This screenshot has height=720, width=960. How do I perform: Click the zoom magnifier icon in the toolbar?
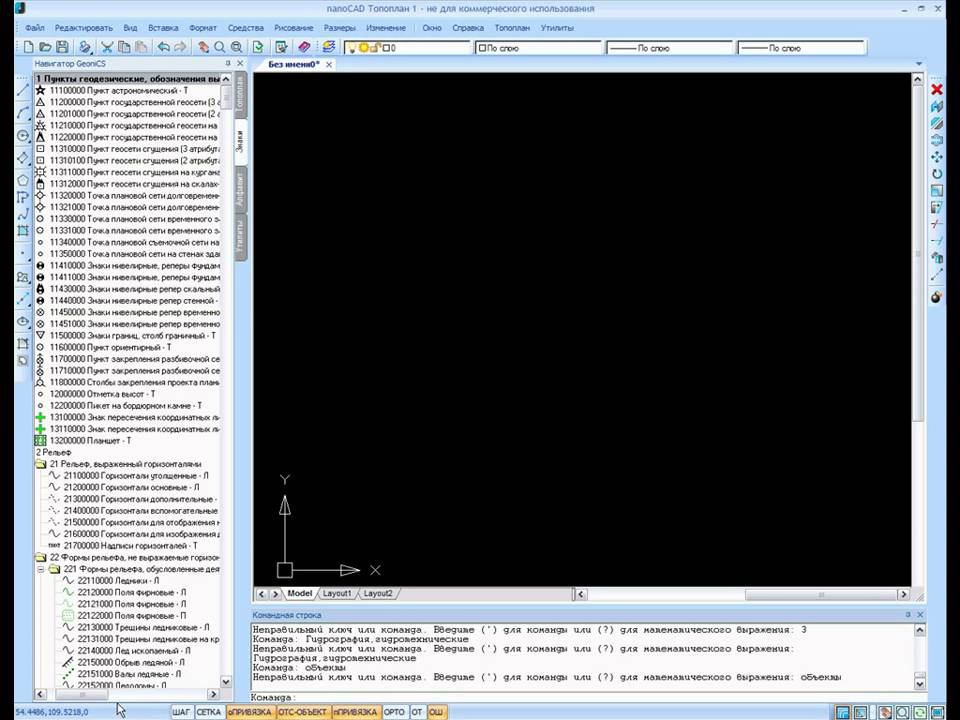tap(219, 47)
